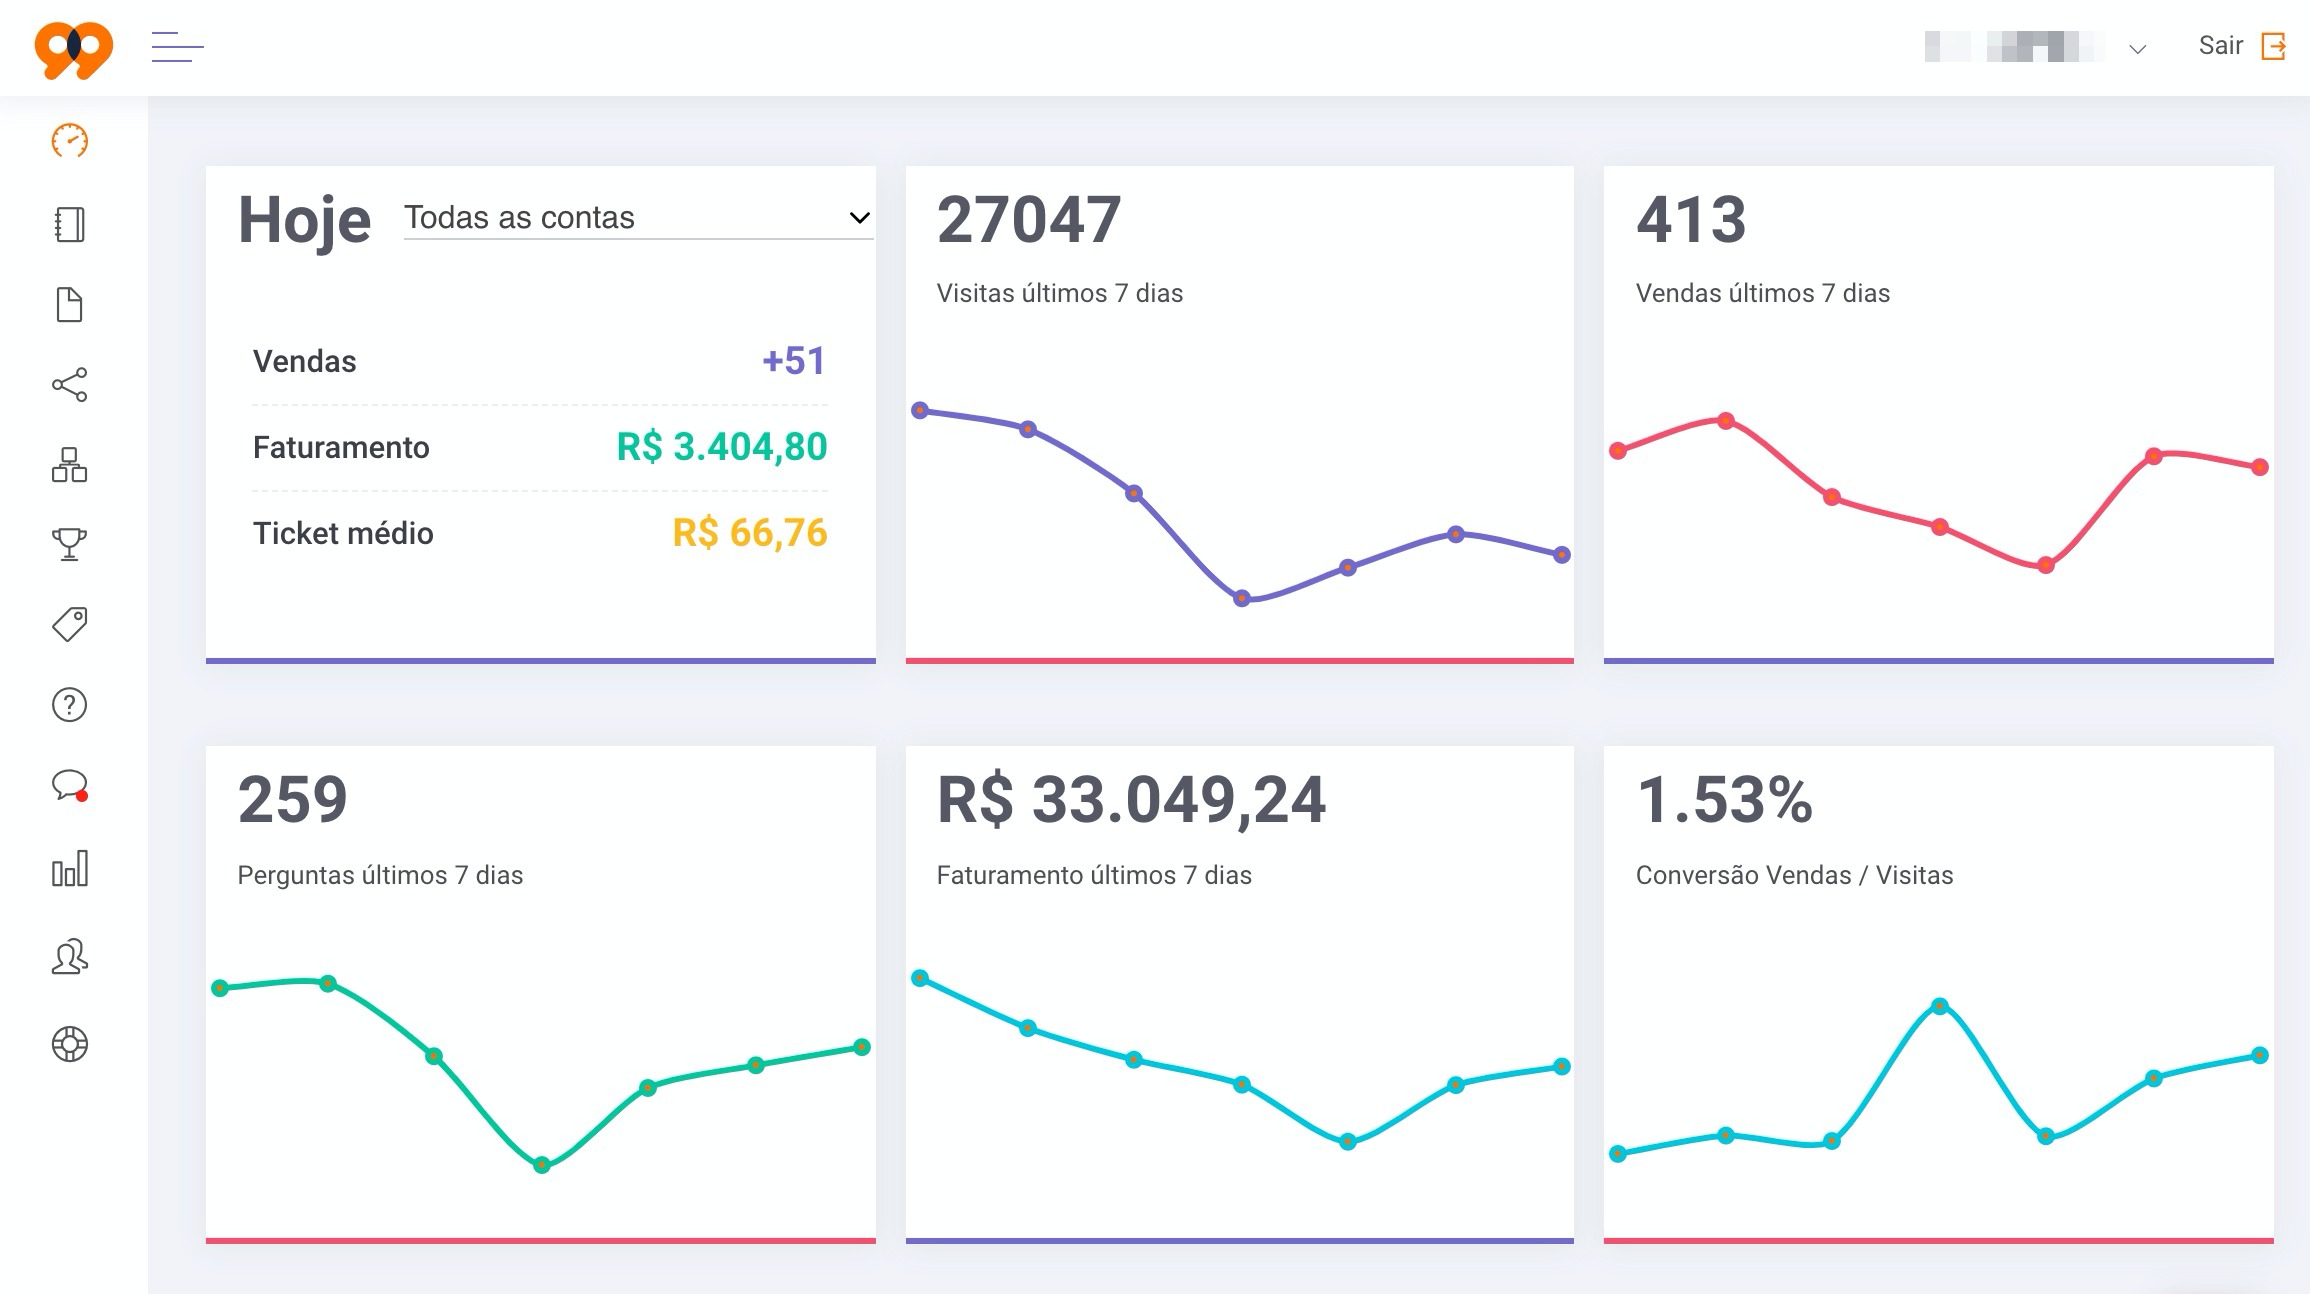Expand the user account chevron

click(x=2138, y=48)
